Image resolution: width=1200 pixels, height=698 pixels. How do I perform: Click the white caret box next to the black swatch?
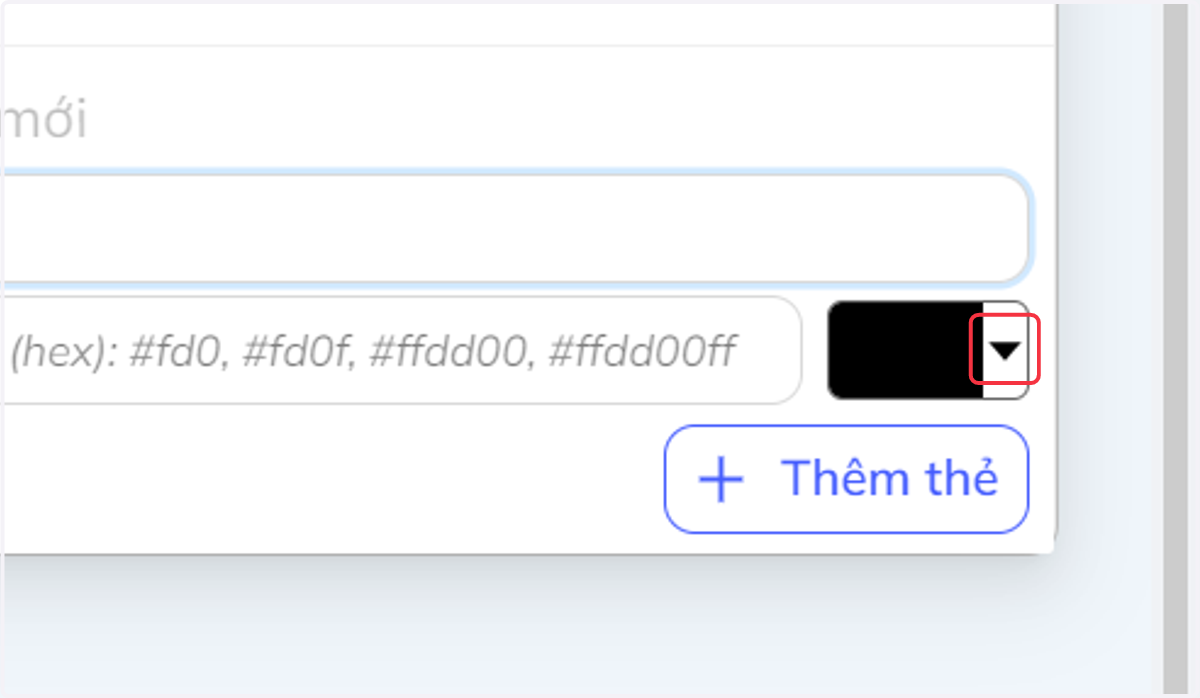tap(1006, 350)
